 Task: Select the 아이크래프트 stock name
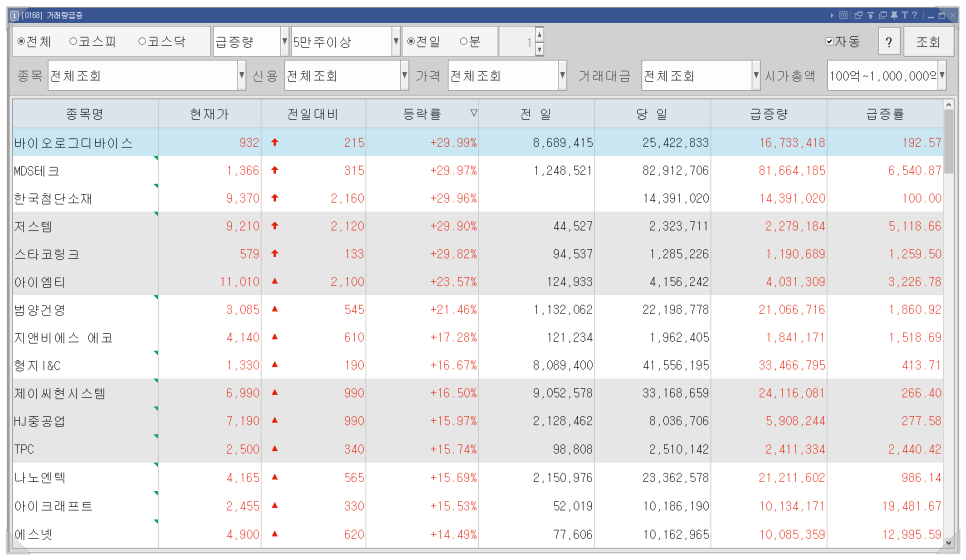(x=54, y=506)
